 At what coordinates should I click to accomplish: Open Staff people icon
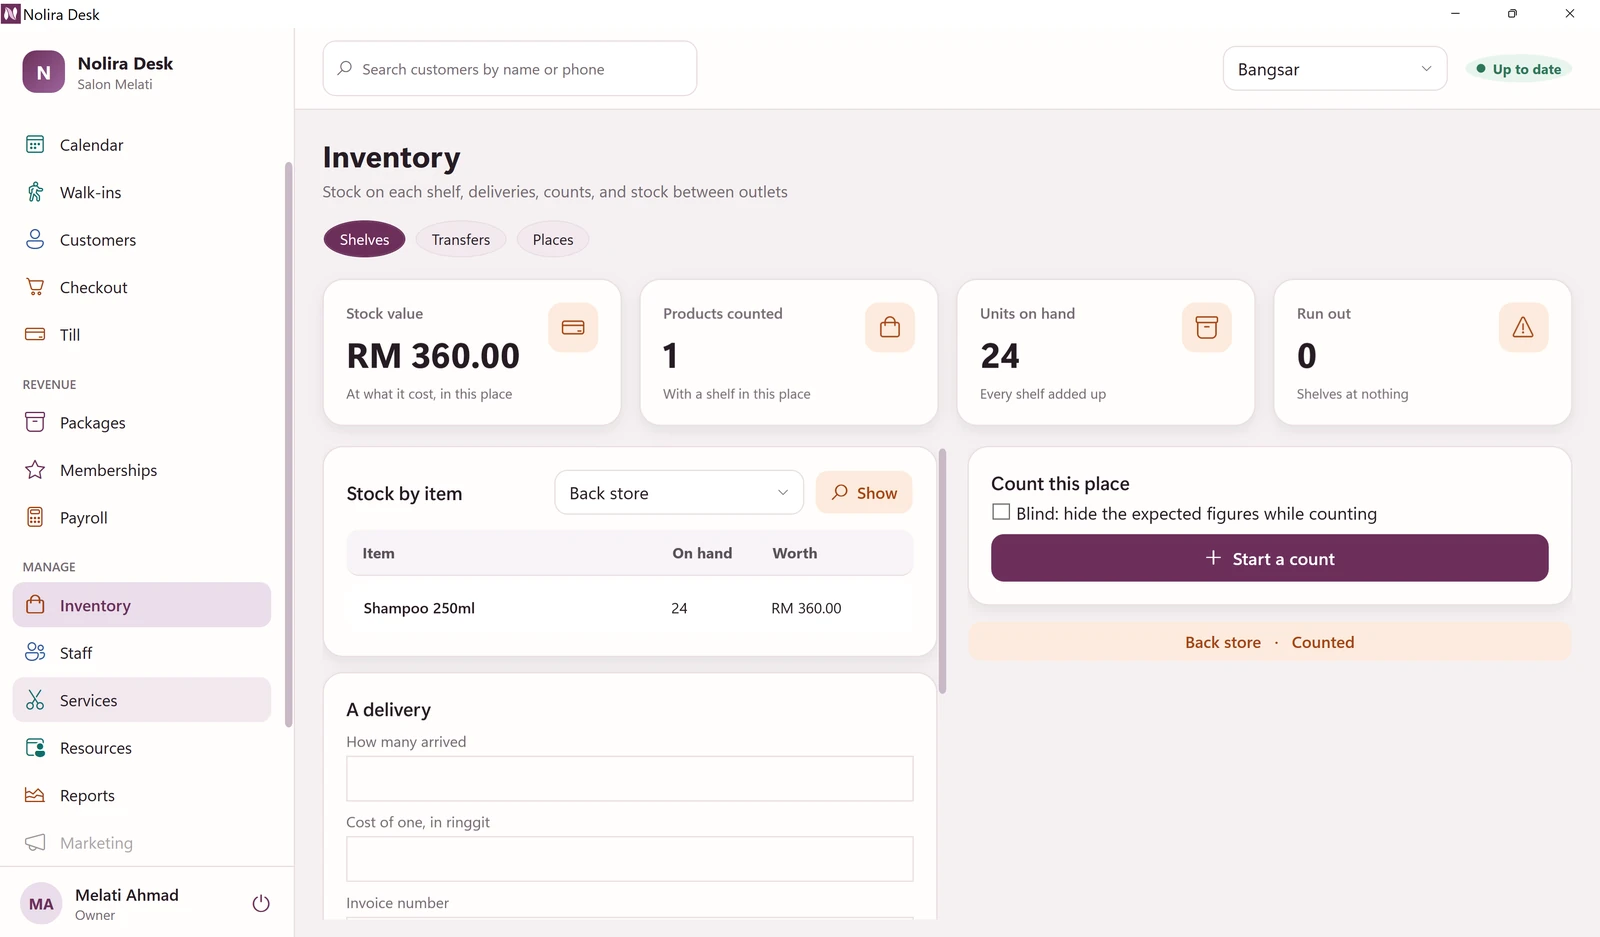[x=35, y=652]
